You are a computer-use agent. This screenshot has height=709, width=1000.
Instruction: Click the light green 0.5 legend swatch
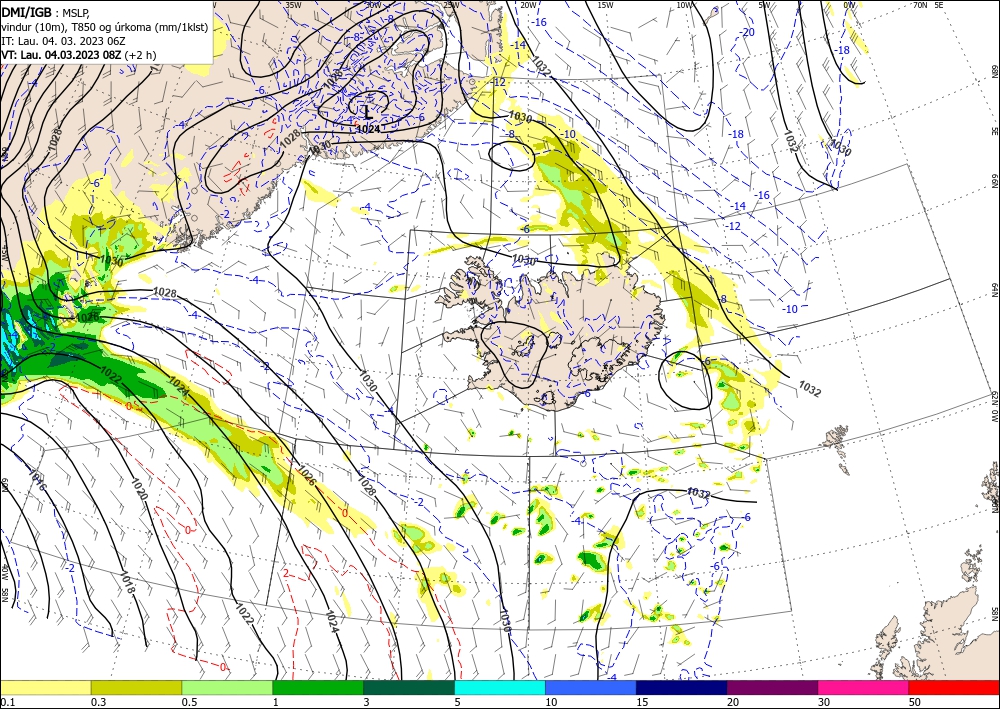tap(227, 687)
